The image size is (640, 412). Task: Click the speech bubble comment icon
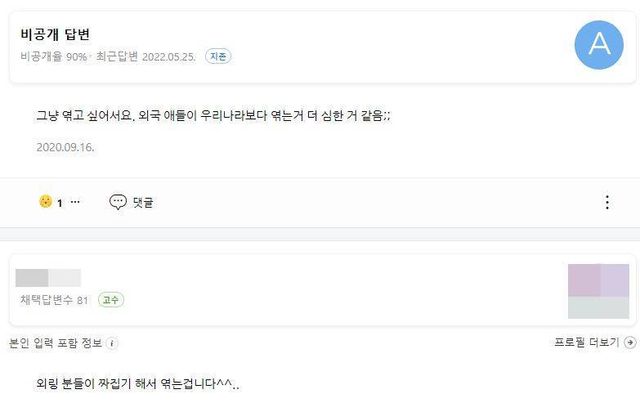click(x=118, y=202)
